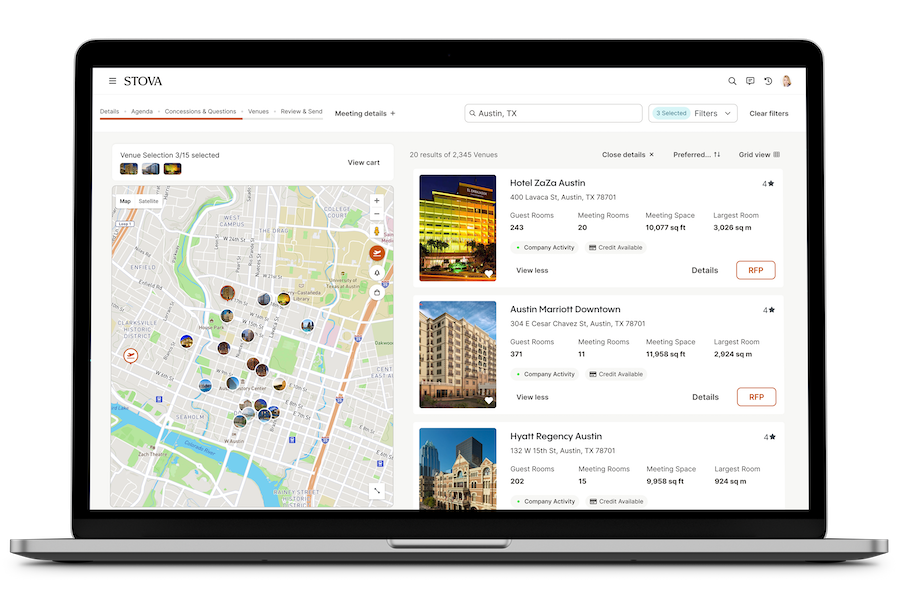
Task: Open Details for Hotel ZaZa Austin
Action: [x=705, y=270]
